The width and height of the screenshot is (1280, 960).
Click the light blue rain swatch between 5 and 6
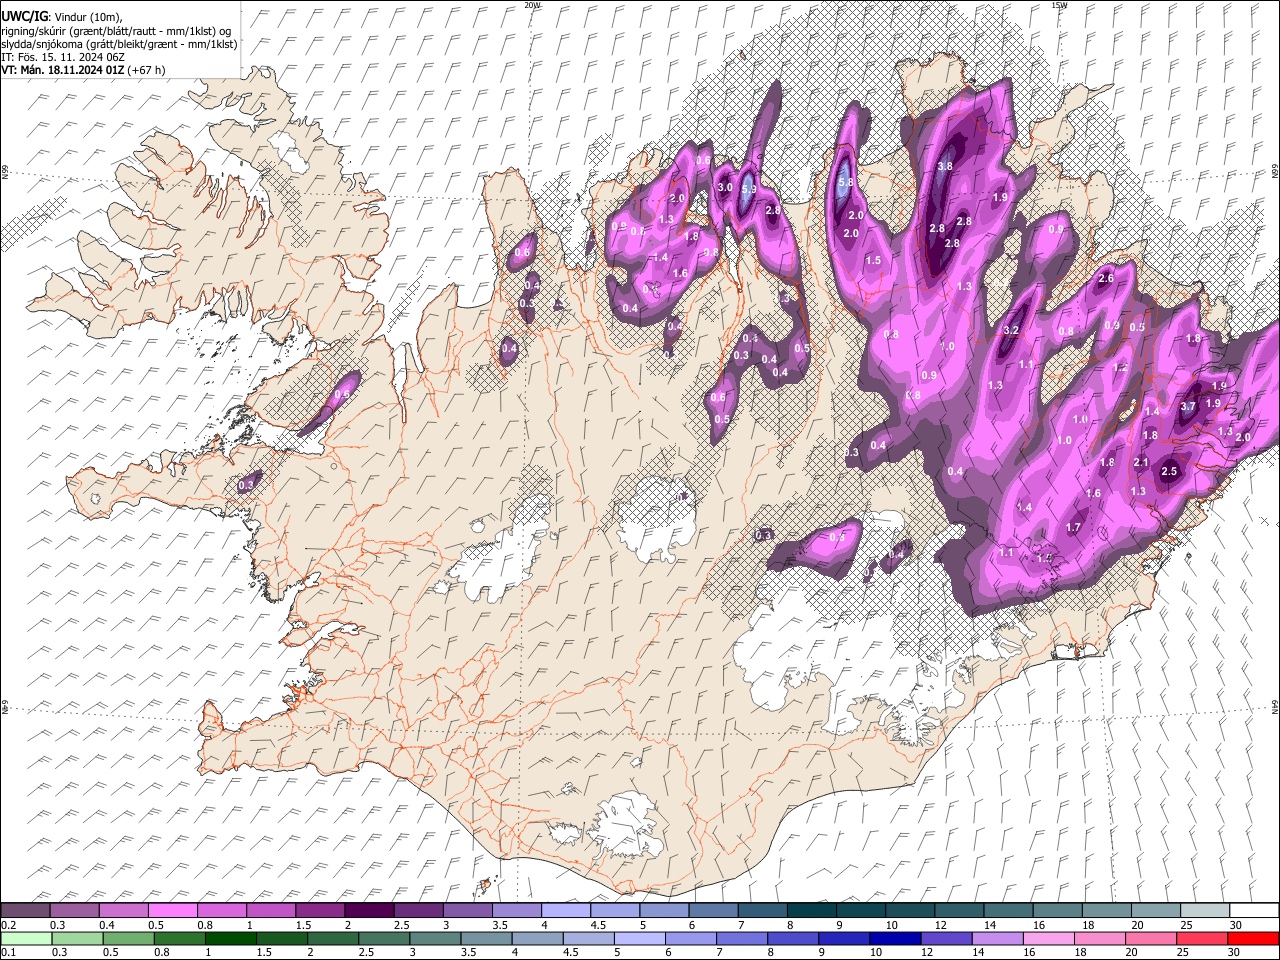[x=638, y=939]
